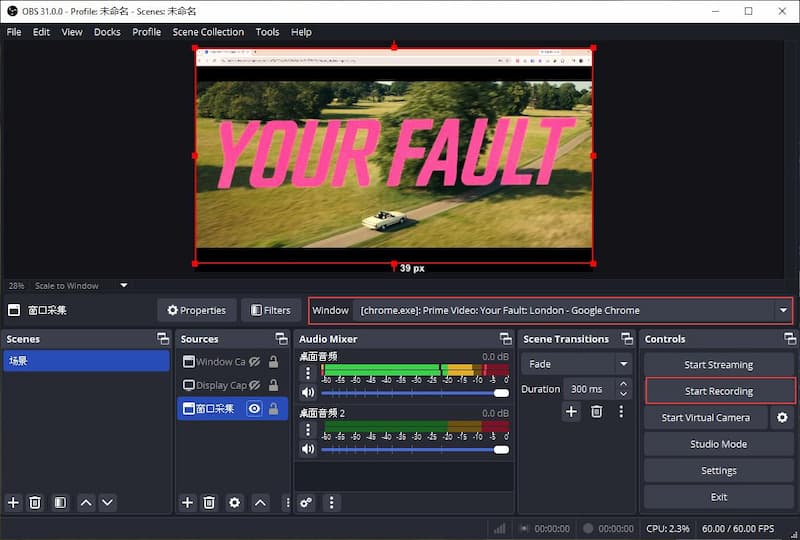Move scene down arrow

click(x=107, y=503)
